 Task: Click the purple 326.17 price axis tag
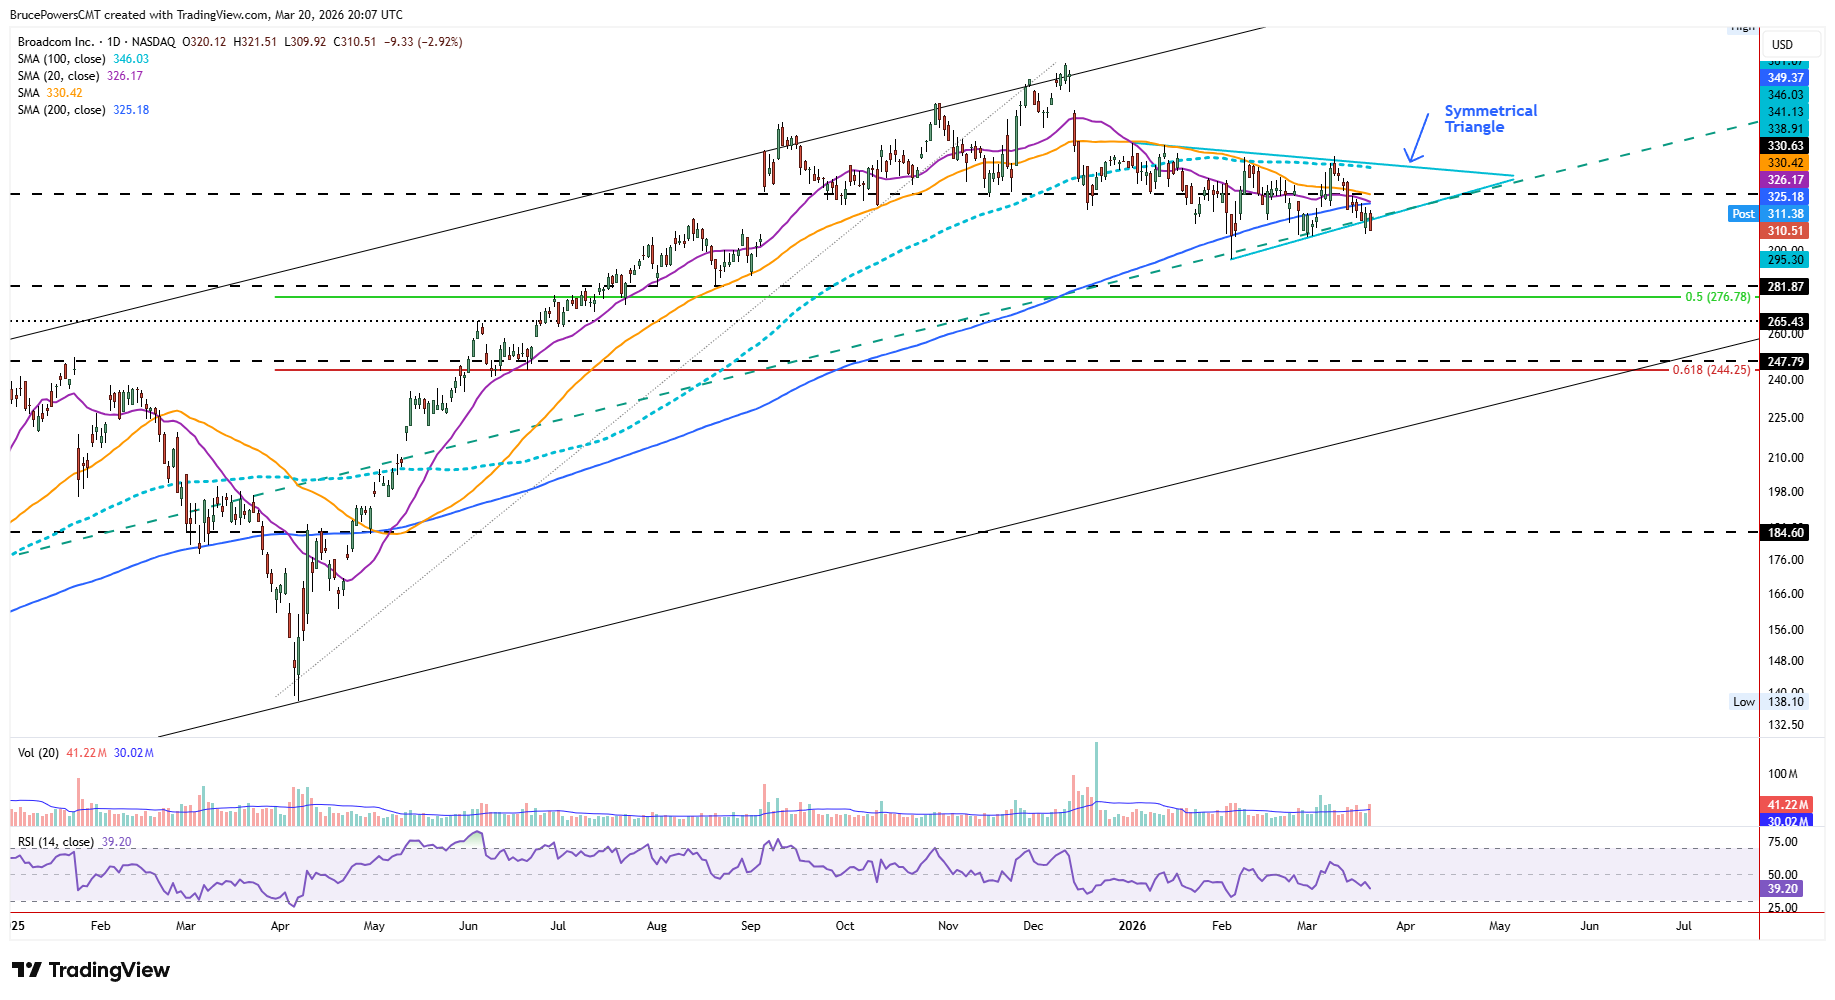pos(1786,180)
